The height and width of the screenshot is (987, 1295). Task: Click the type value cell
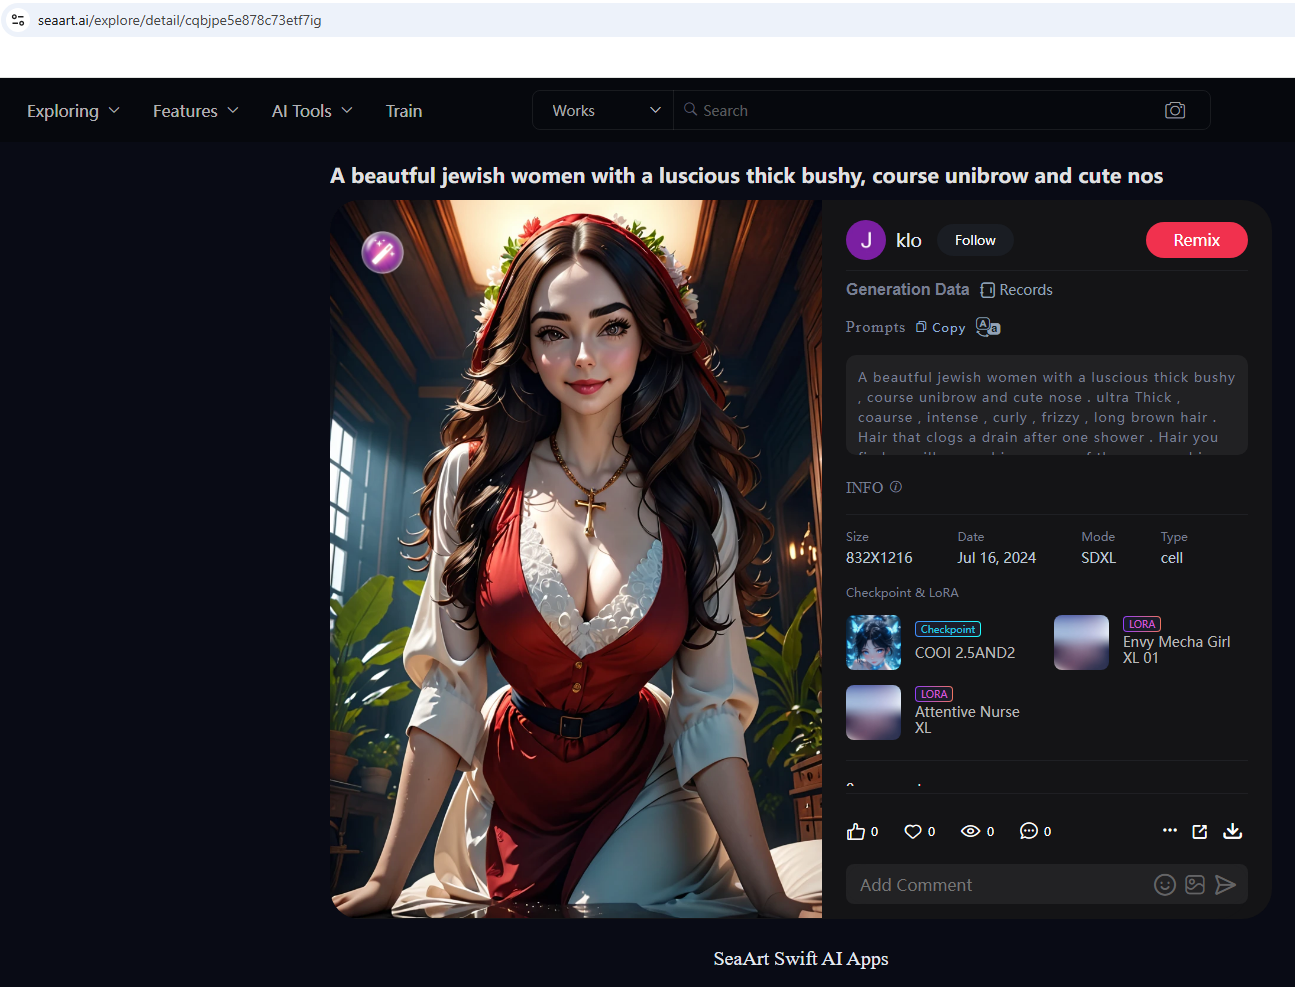point(1172,558)
